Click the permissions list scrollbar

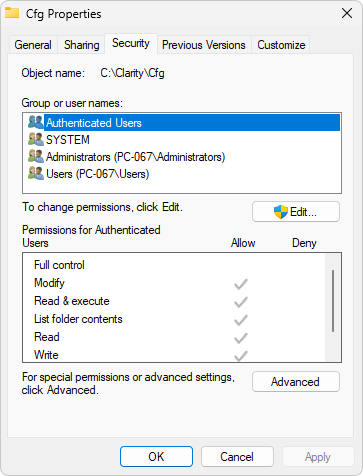coord(333,301)
